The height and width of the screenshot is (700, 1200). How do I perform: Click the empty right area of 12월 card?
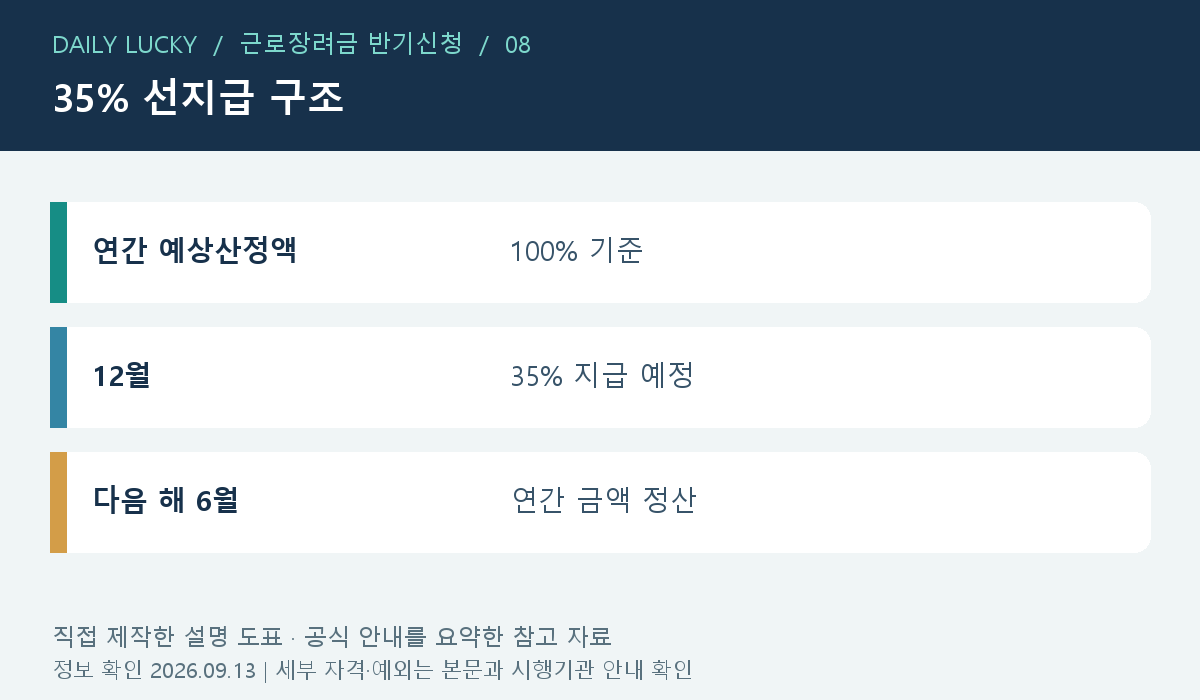click(920, 377)
